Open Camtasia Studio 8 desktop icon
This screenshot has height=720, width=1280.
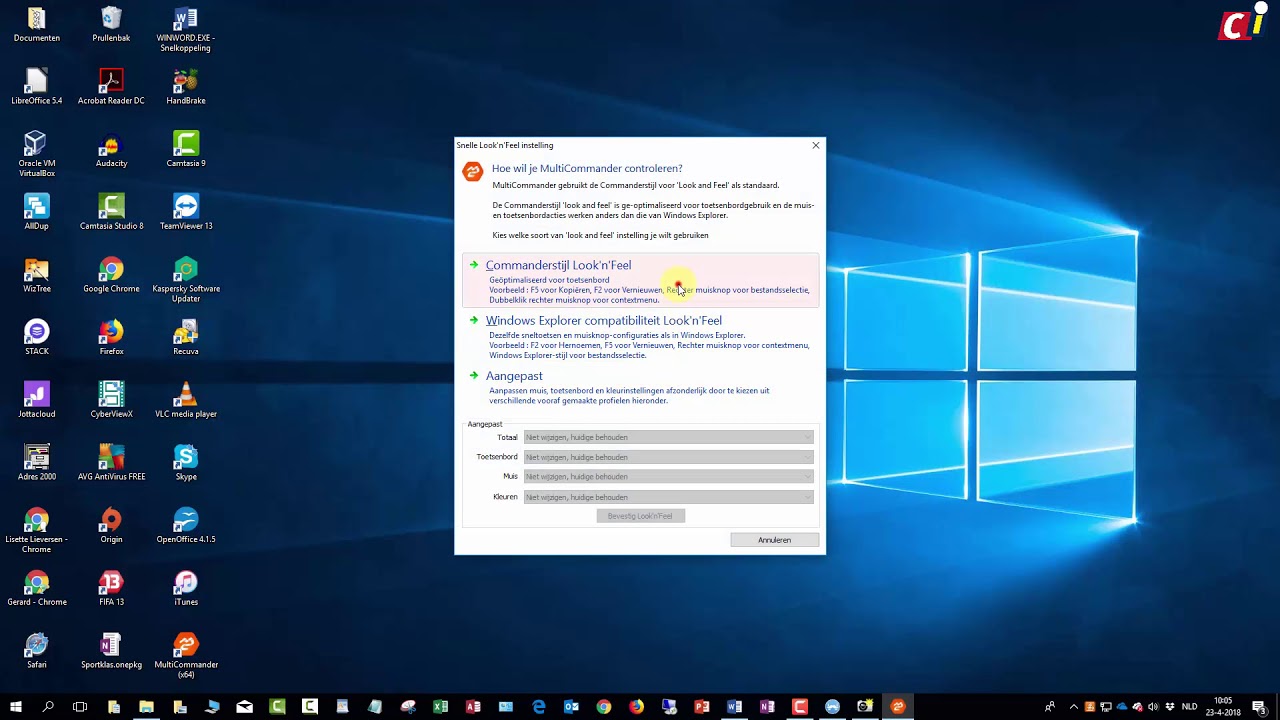(x=111, y=212)
